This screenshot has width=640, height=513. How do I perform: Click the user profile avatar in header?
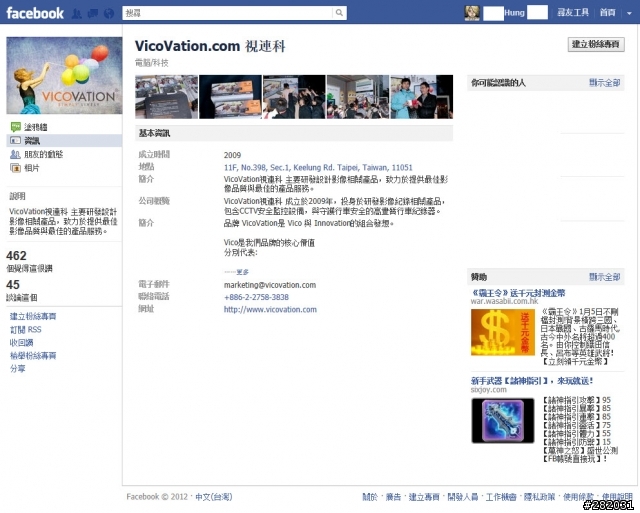(x=472, y=13)
